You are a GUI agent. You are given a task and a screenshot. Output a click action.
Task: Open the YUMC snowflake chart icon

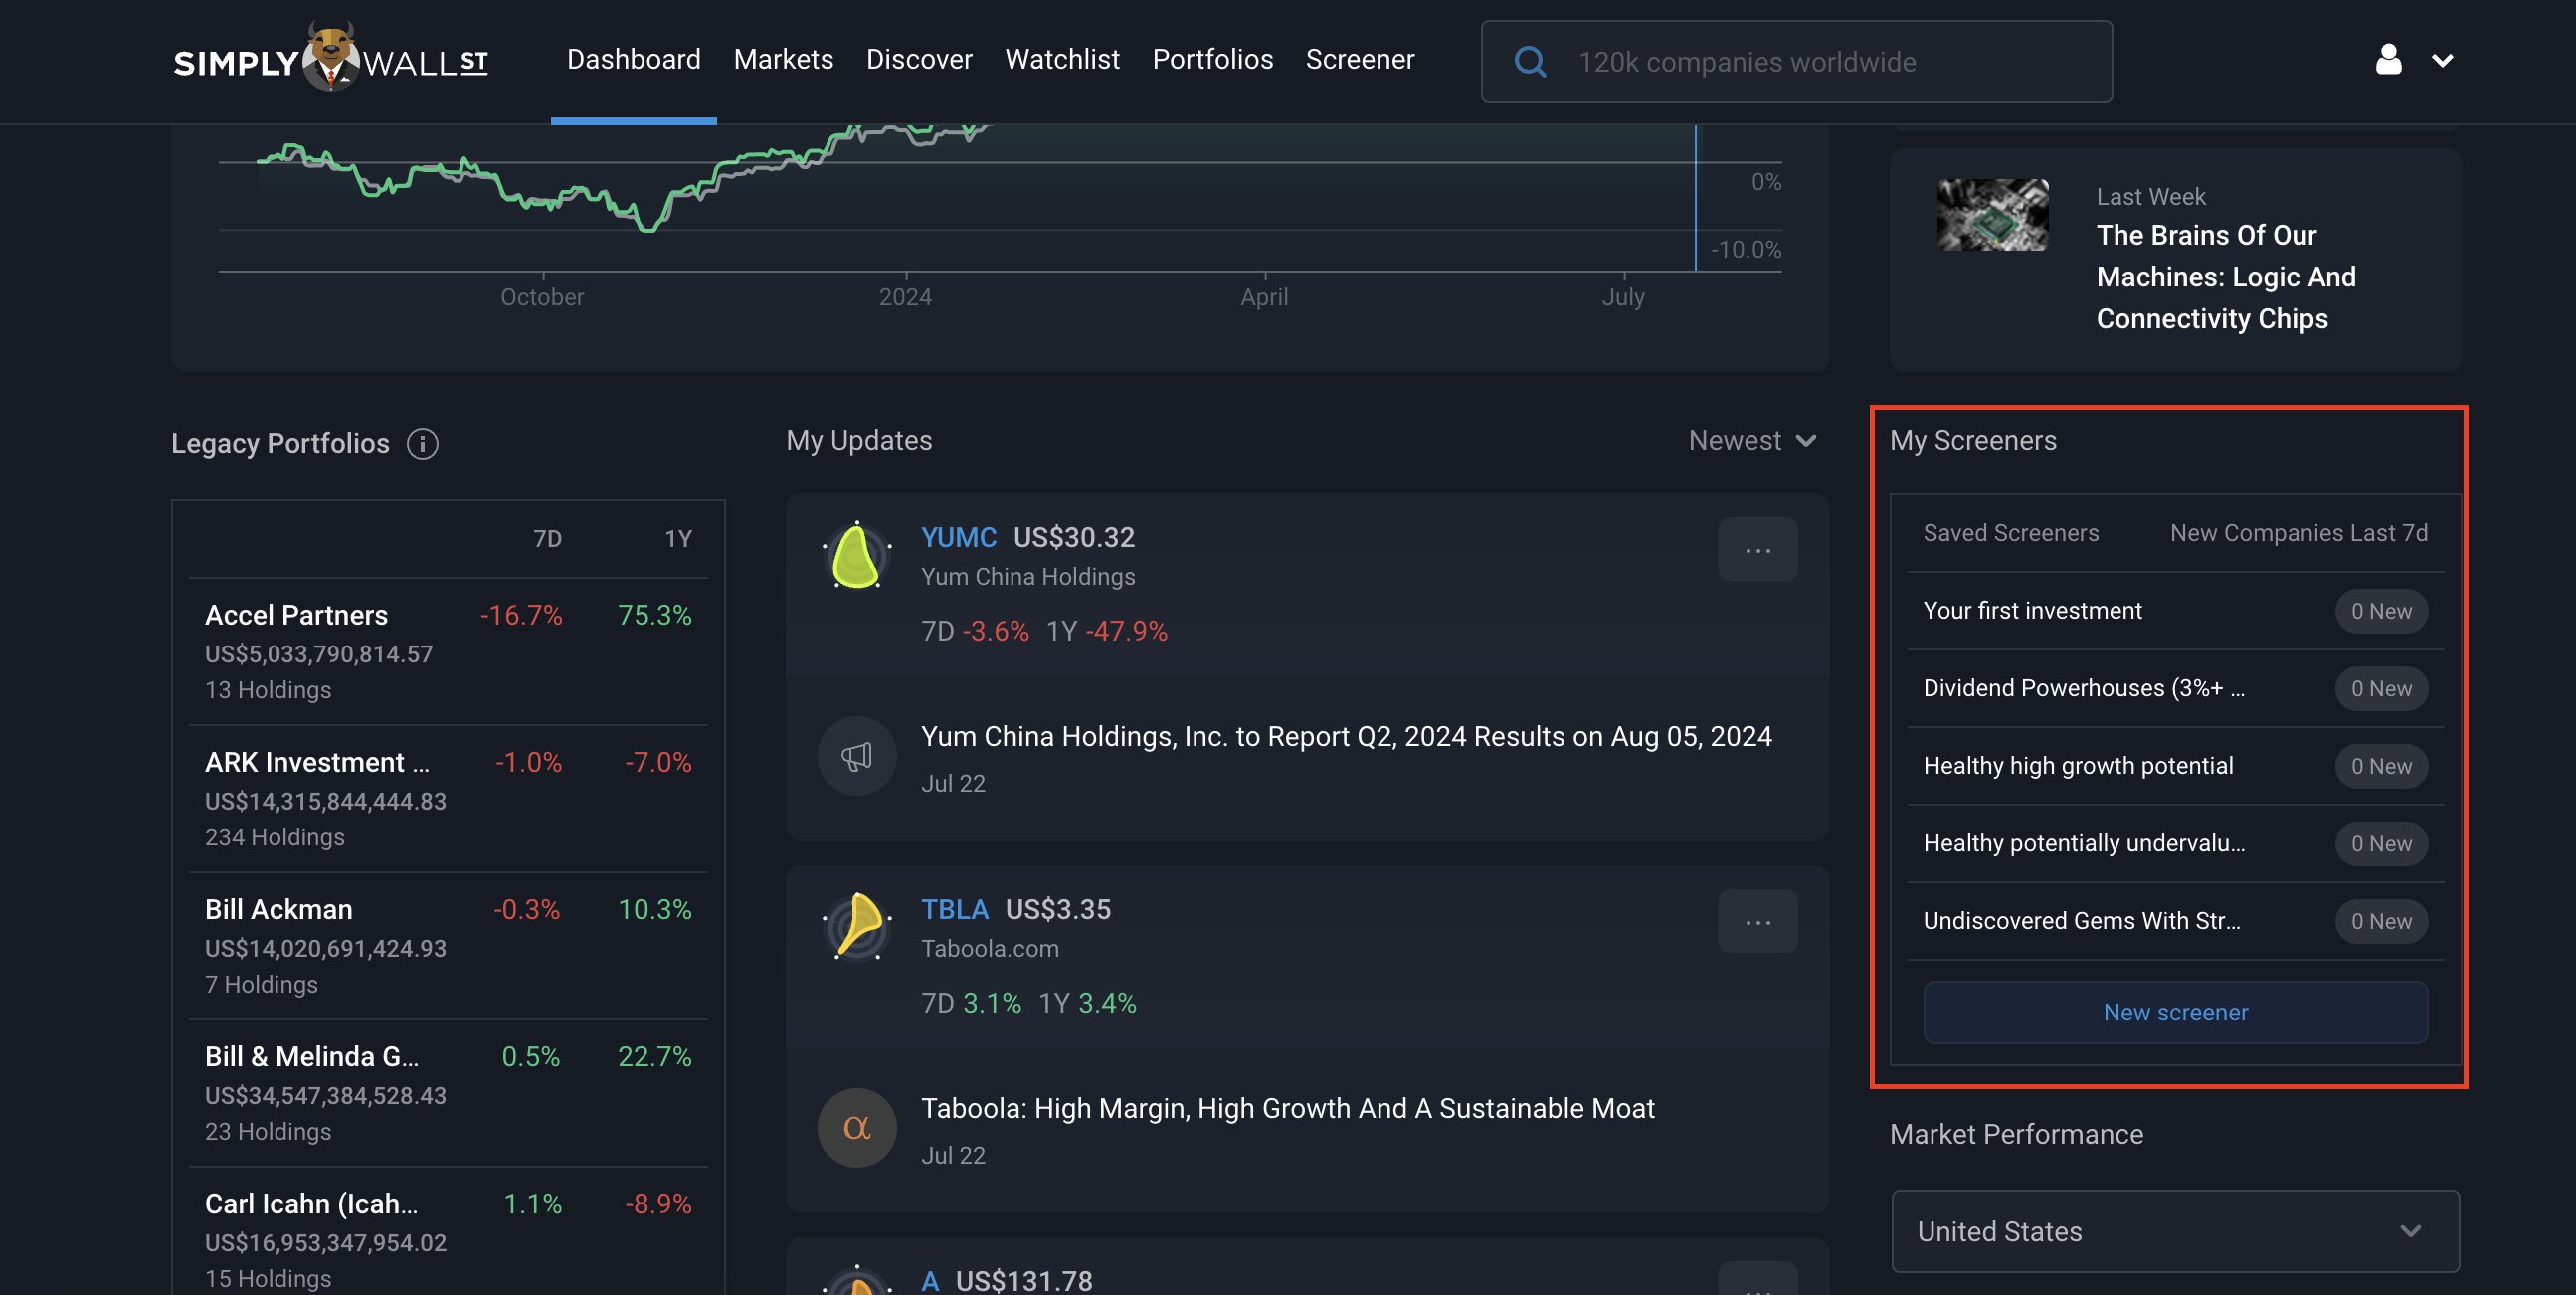pyautogui.click(x=857, y=556)
